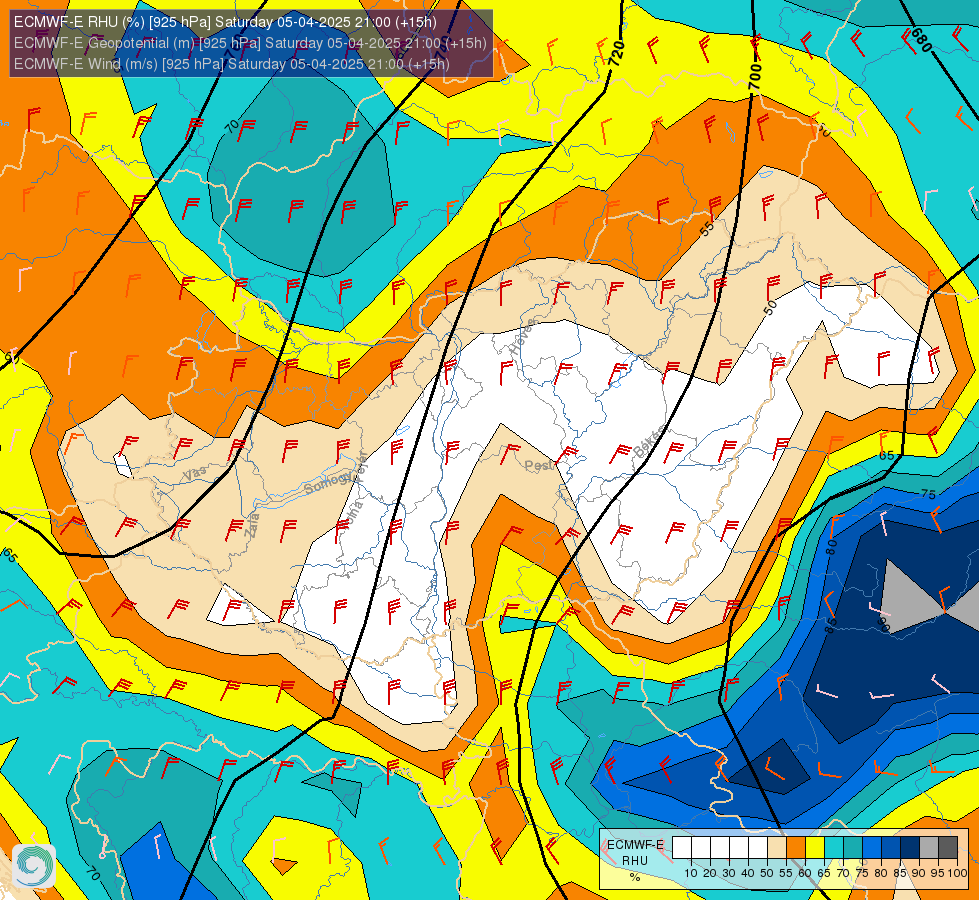This screenshot has height=900, width=979.
Task: Pick the beige 50-55 legend swatch
Action: 777,848
